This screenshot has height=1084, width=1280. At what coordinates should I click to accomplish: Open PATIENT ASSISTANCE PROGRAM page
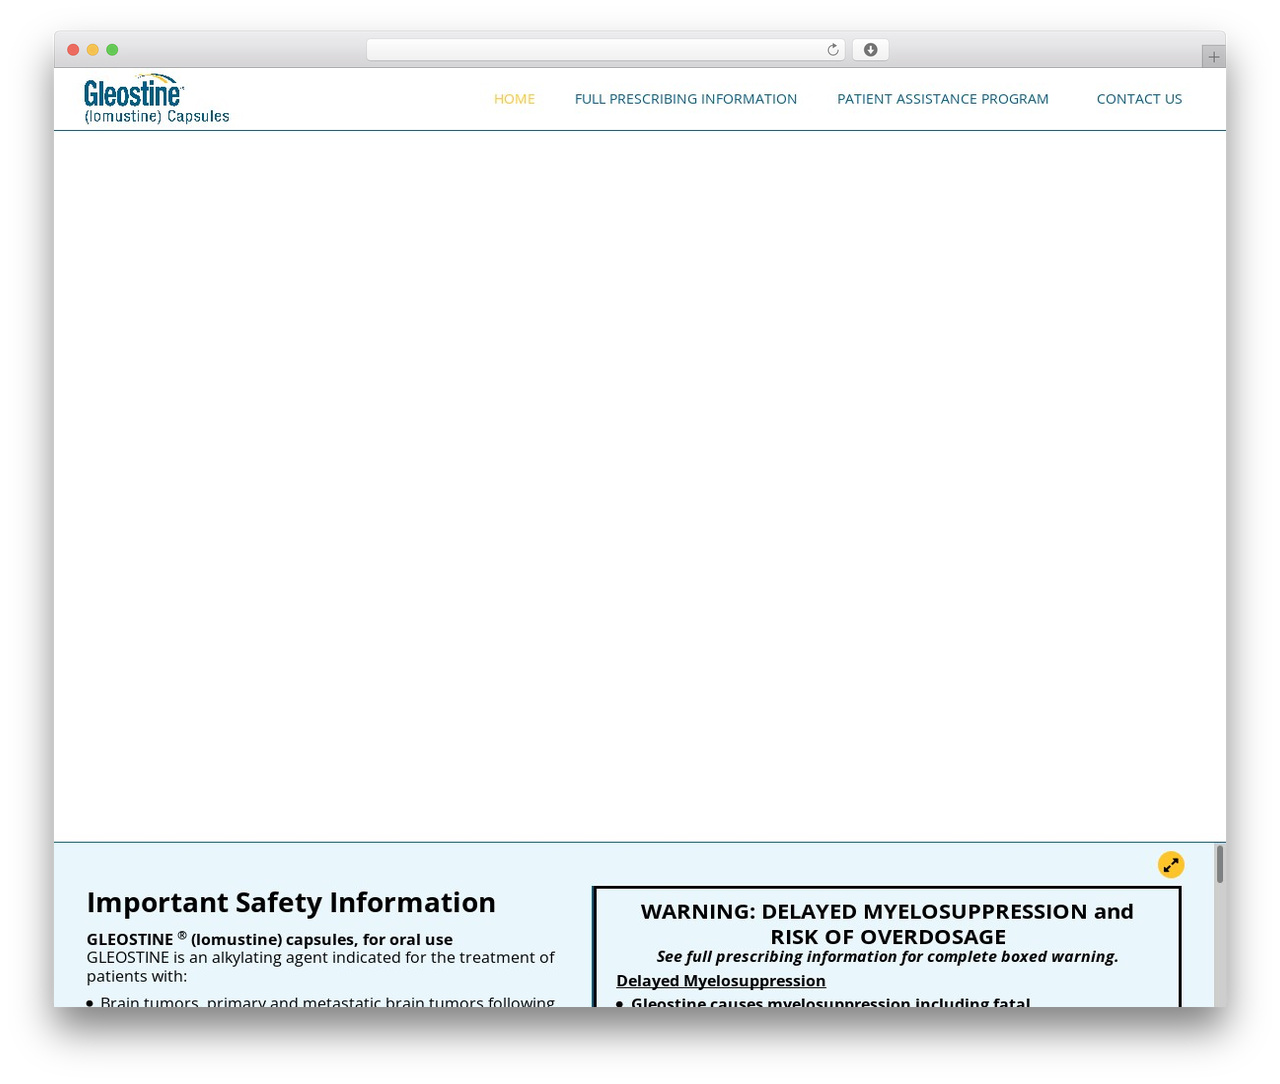[x=943, y=98]
